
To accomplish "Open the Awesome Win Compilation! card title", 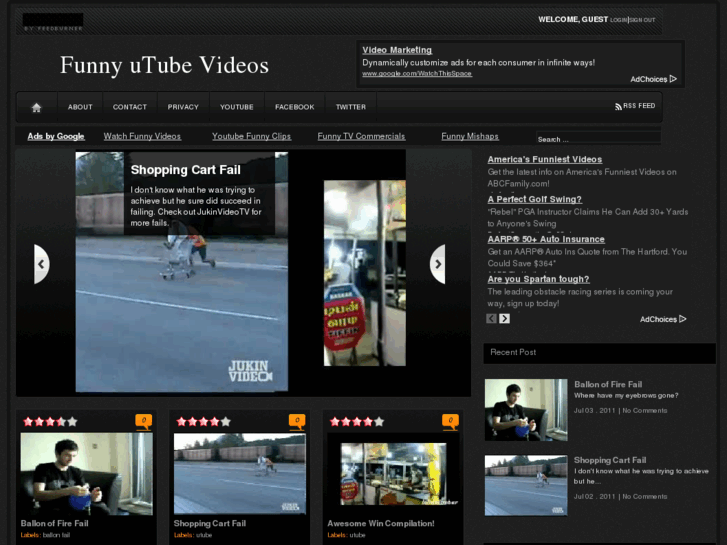I will [x=381, y=523].
